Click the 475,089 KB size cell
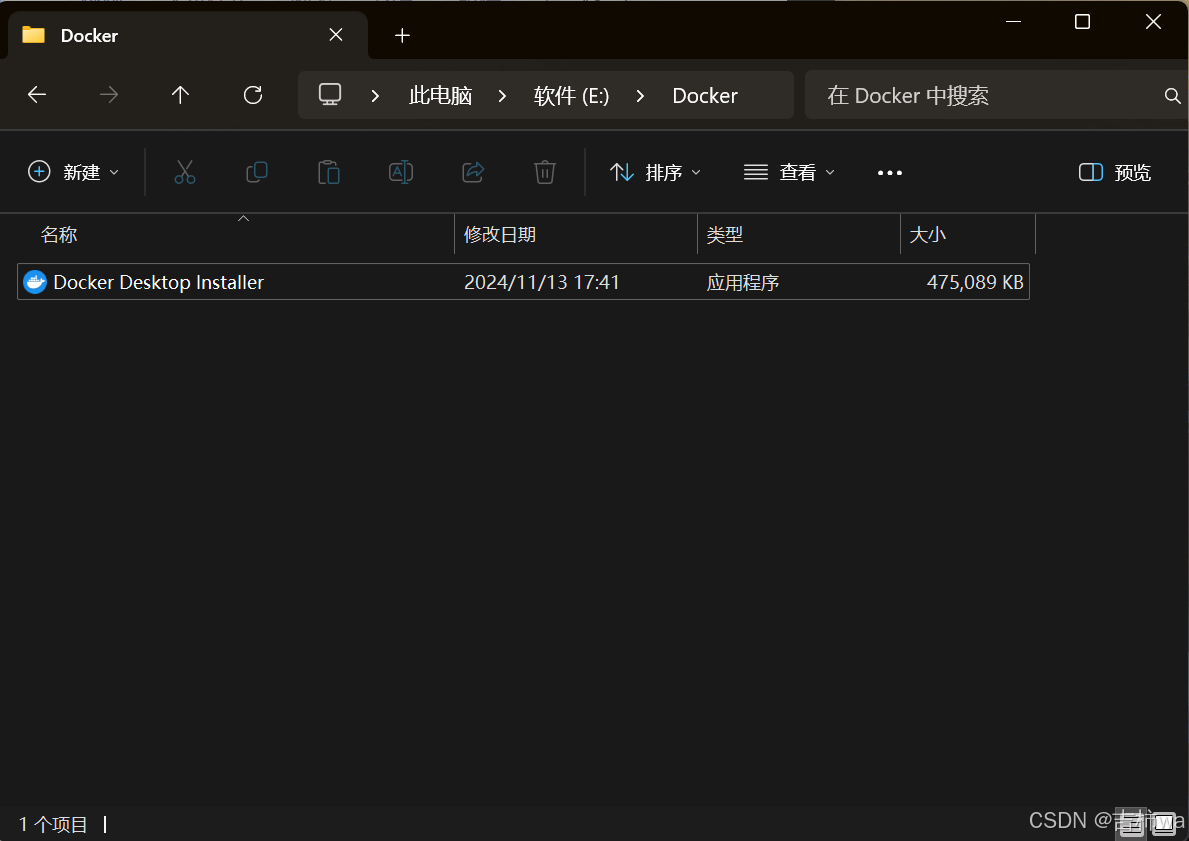Image resolution: width=1189 pixels, height=841 pixels. [x=975, y=282]
